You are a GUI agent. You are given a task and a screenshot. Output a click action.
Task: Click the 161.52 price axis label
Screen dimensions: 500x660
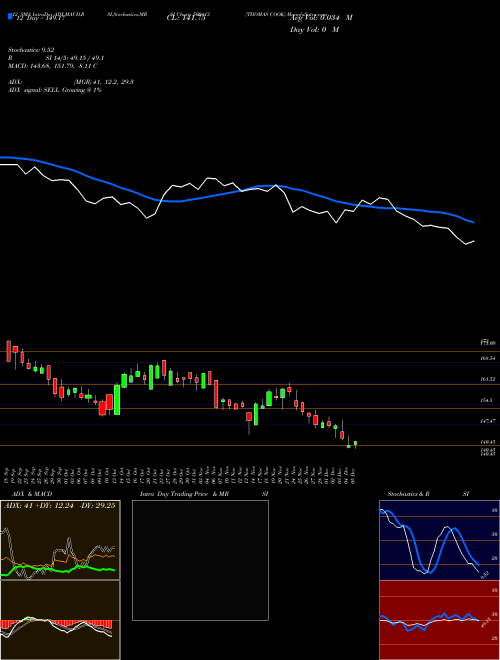pos(488,379)
